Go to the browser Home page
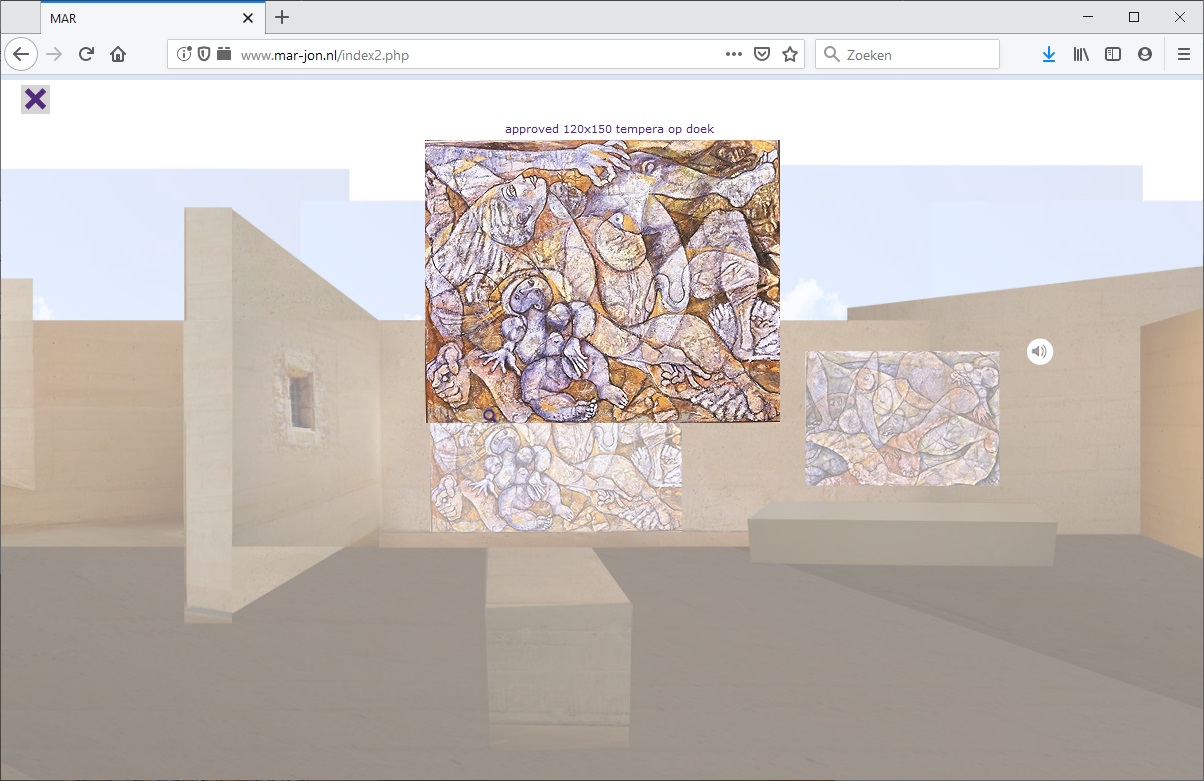1204x781 pixels. pos(118,55)
